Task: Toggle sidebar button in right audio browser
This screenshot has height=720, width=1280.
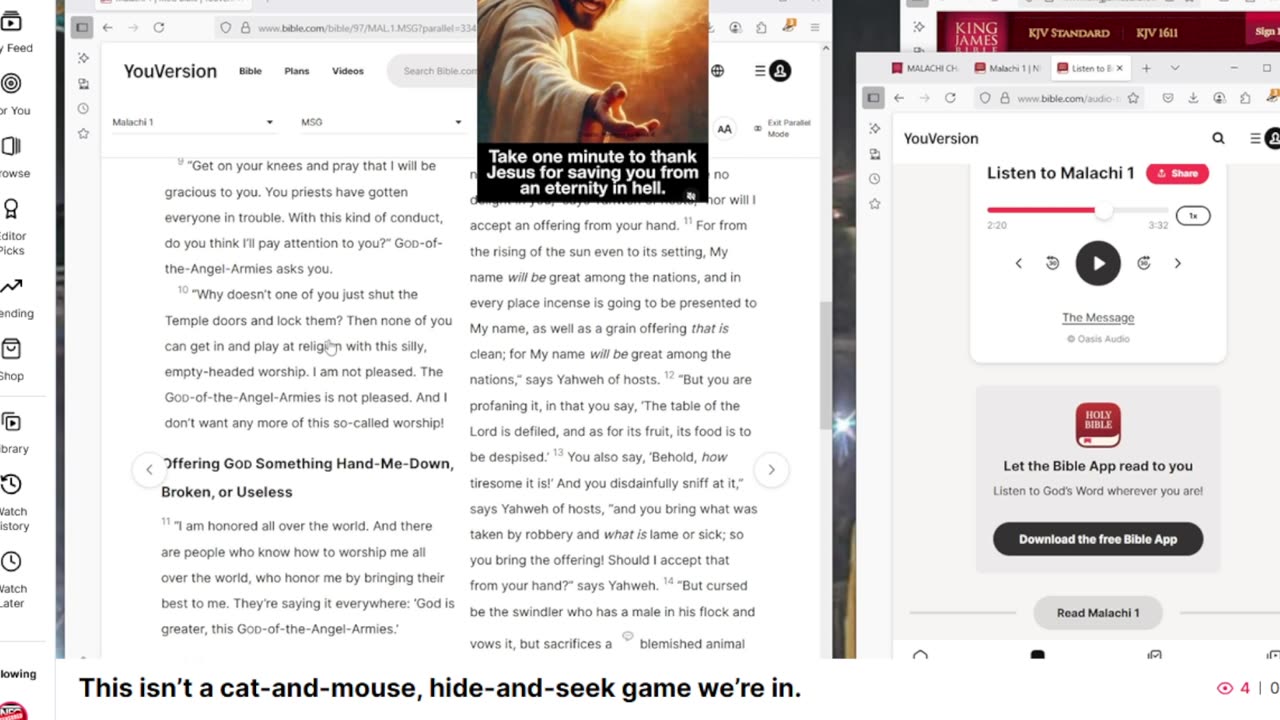Action: (x=873, y=98)
